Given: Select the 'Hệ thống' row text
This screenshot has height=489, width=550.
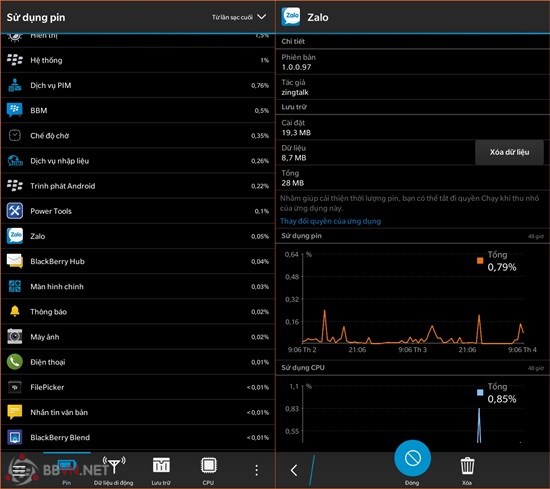Looking at the screenshot, I should (46, 60).
